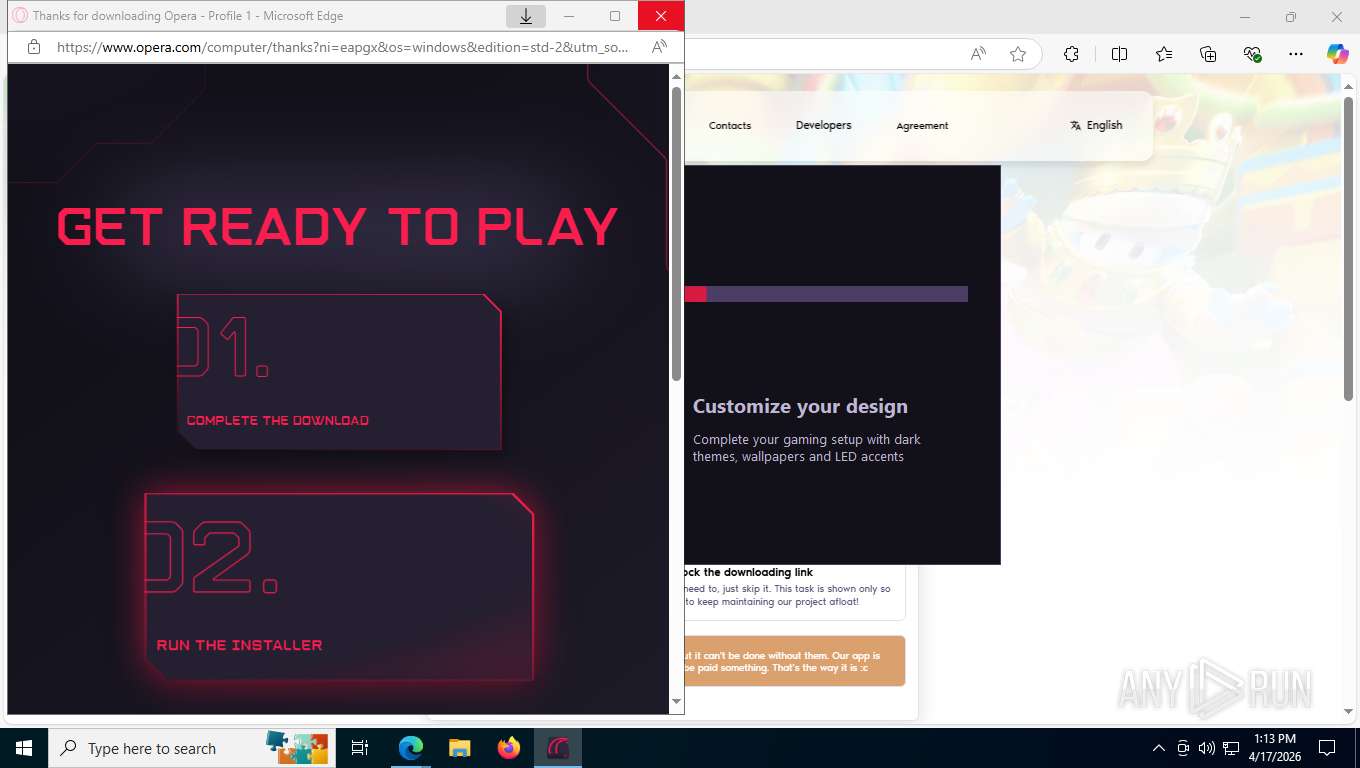Click the popup vertical scrollbar thumb
The width and height of the screenshot is (1360, 768).
coord(676,234)
